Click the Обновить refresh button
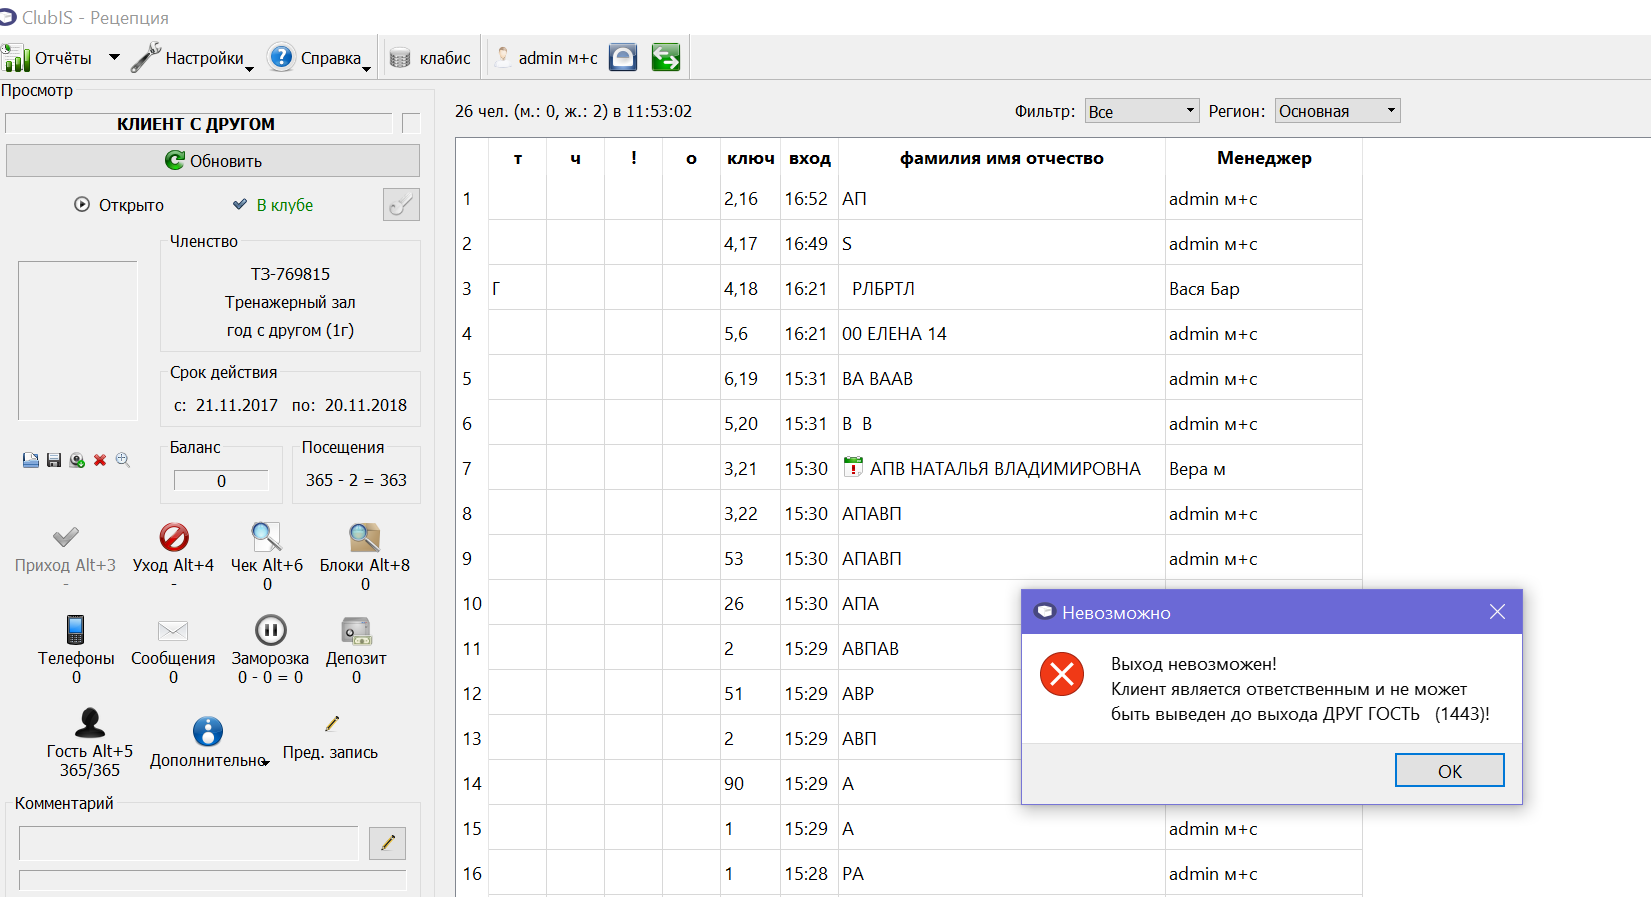The width and height of the screenshot is (1651, 897). coord(213,160)
